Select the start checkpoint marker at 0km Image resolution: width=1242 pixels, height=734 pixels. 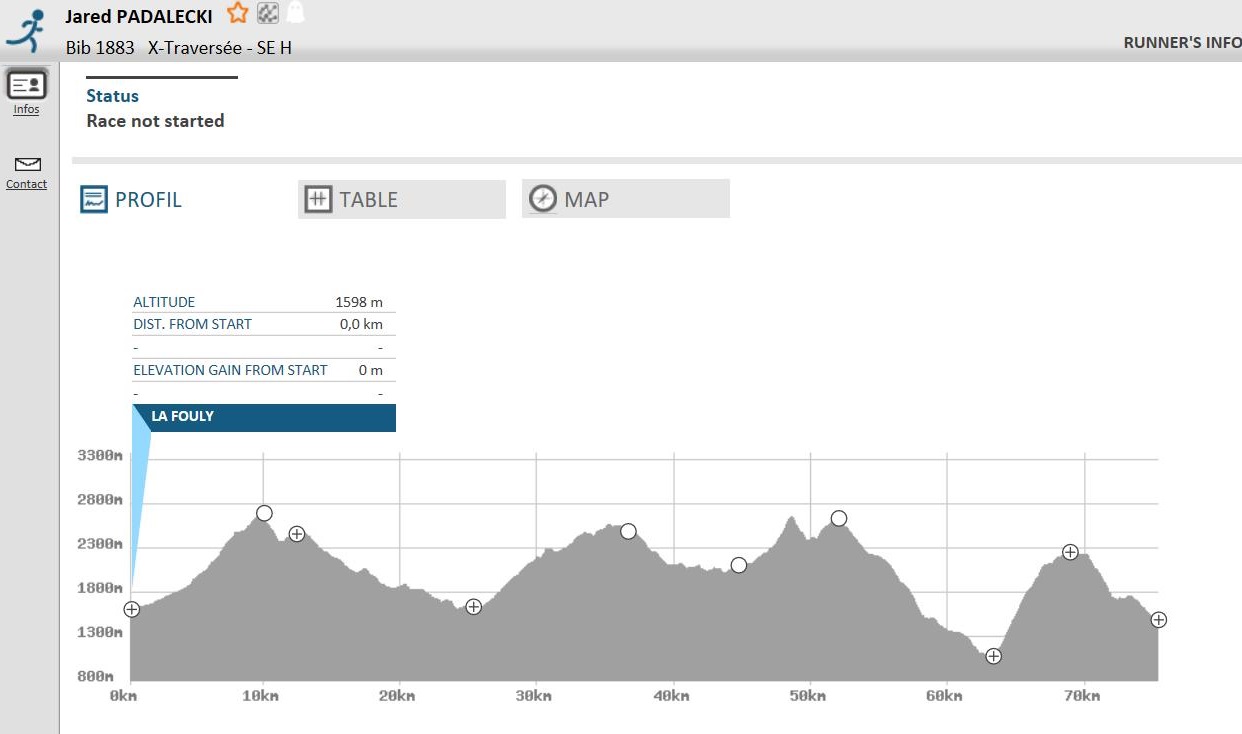(131, 609)
